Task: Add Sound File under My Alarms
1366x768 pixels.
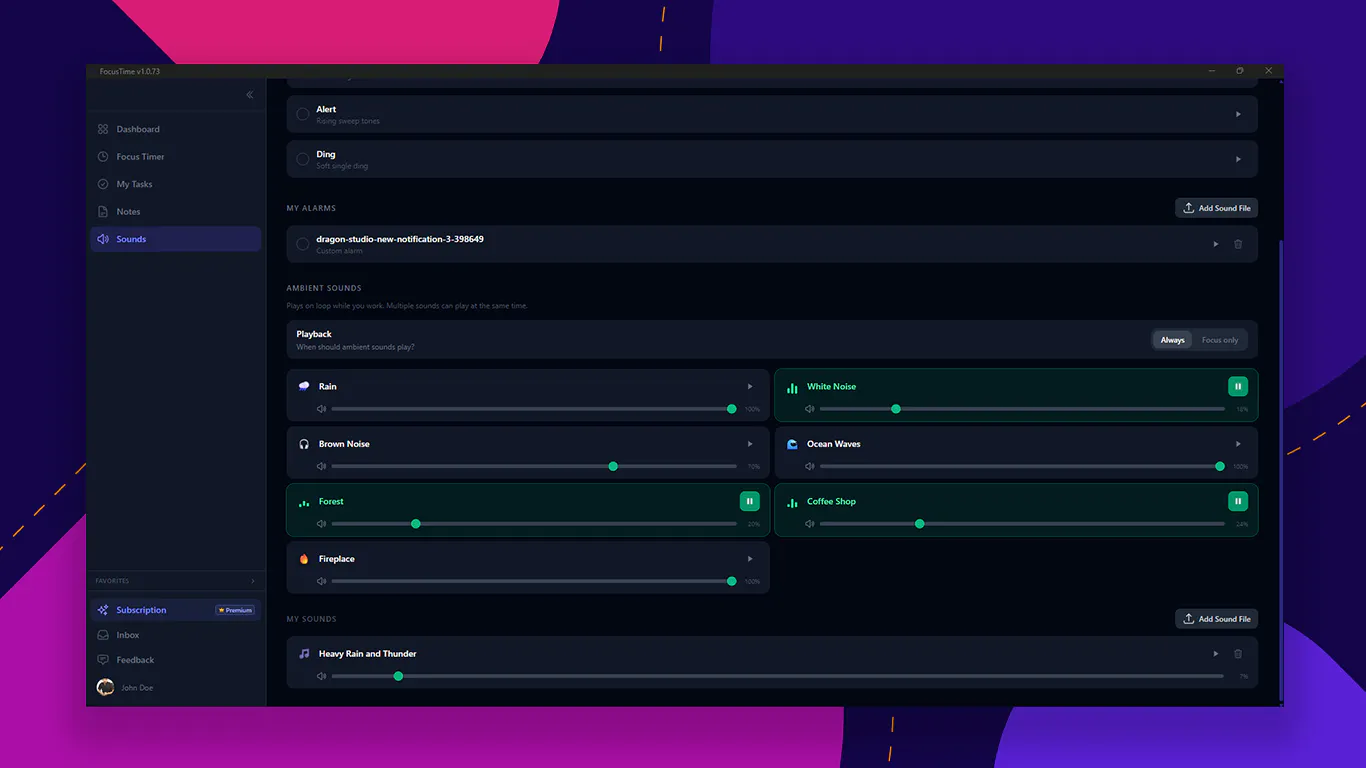Action: 1216,208
